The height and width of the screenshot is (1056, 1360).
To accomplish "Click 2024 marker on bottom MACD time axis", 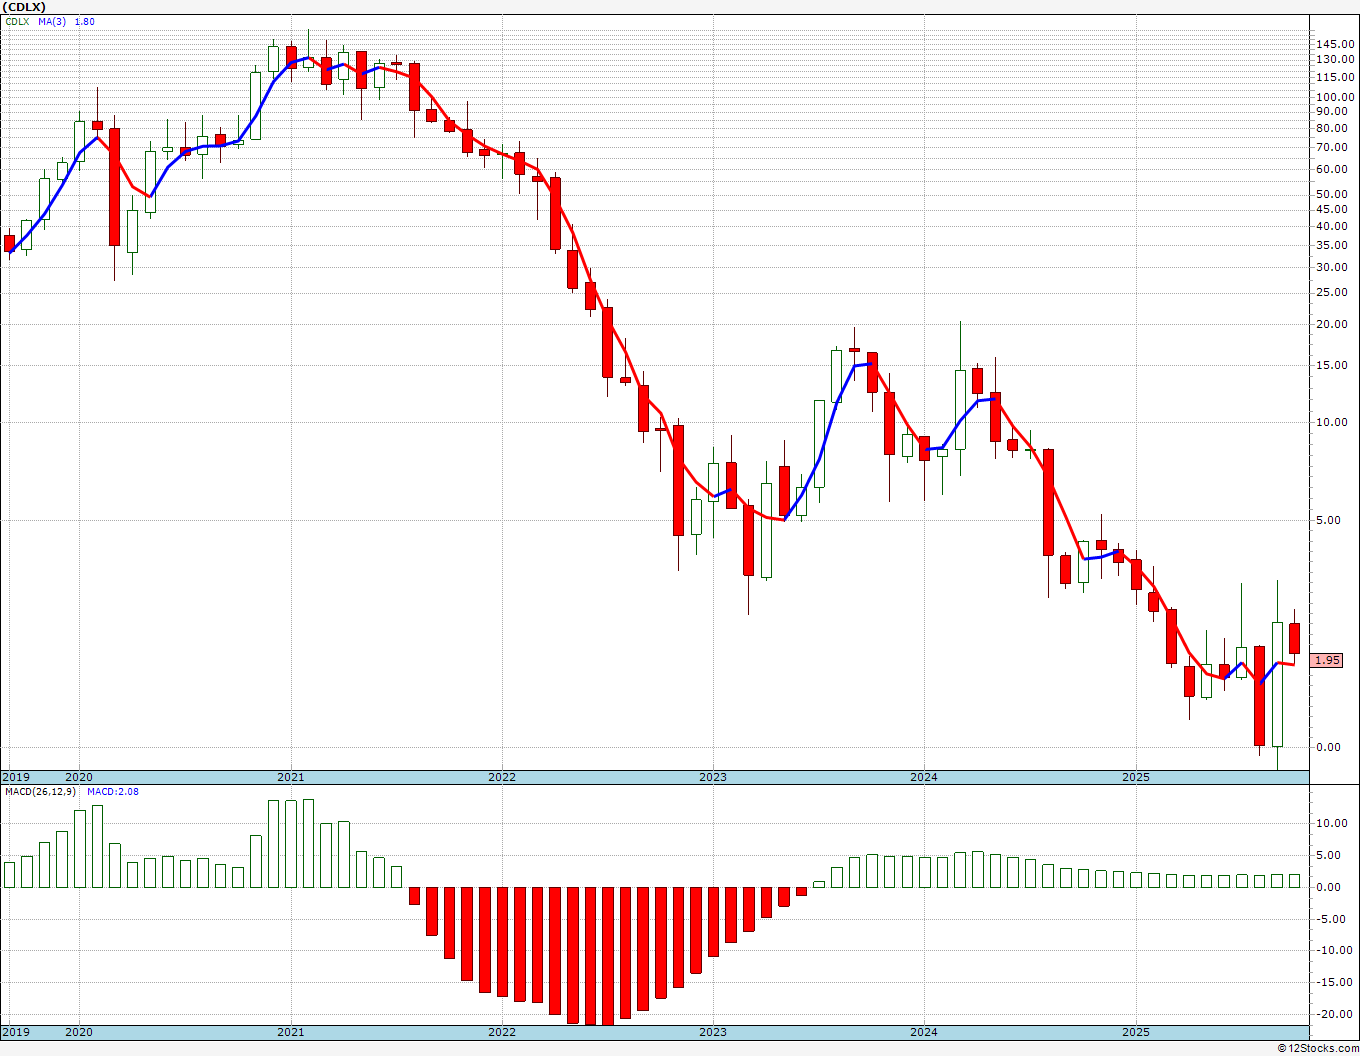I will [x=923, y=1032].
